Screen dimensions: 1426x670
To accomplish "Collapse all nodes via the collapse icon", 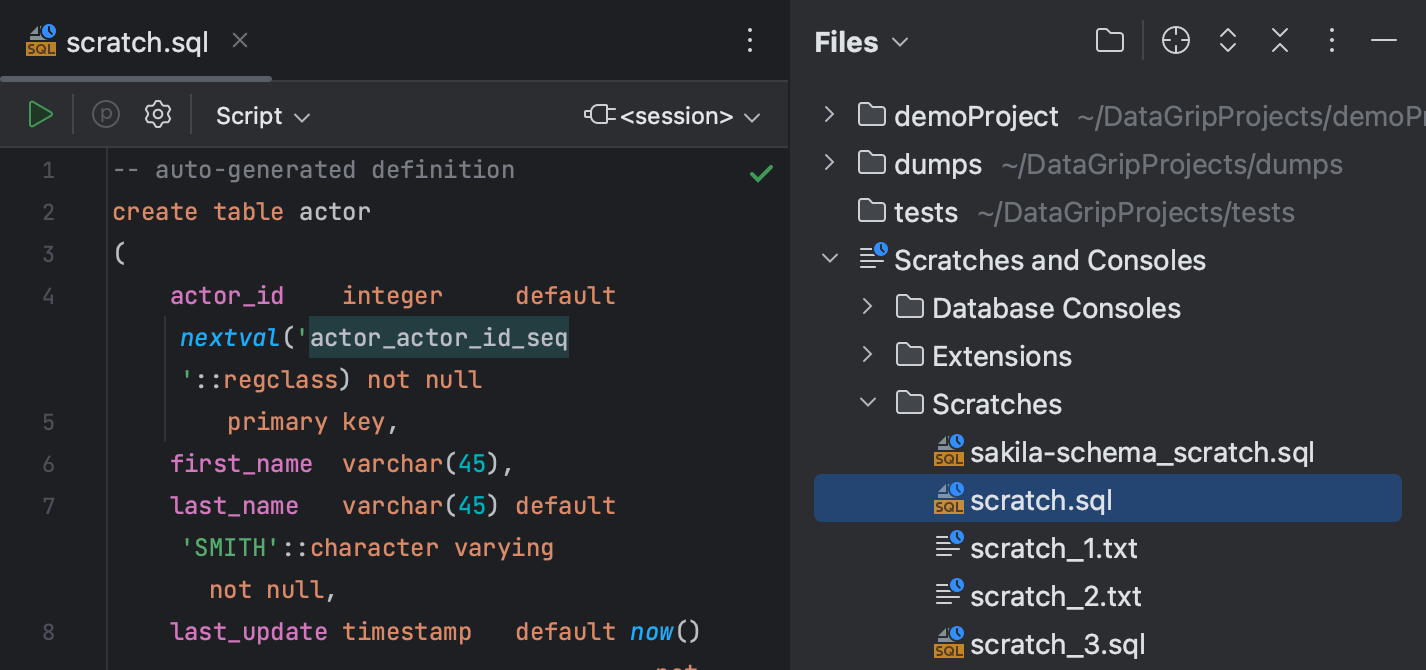I will [1279, 41].
